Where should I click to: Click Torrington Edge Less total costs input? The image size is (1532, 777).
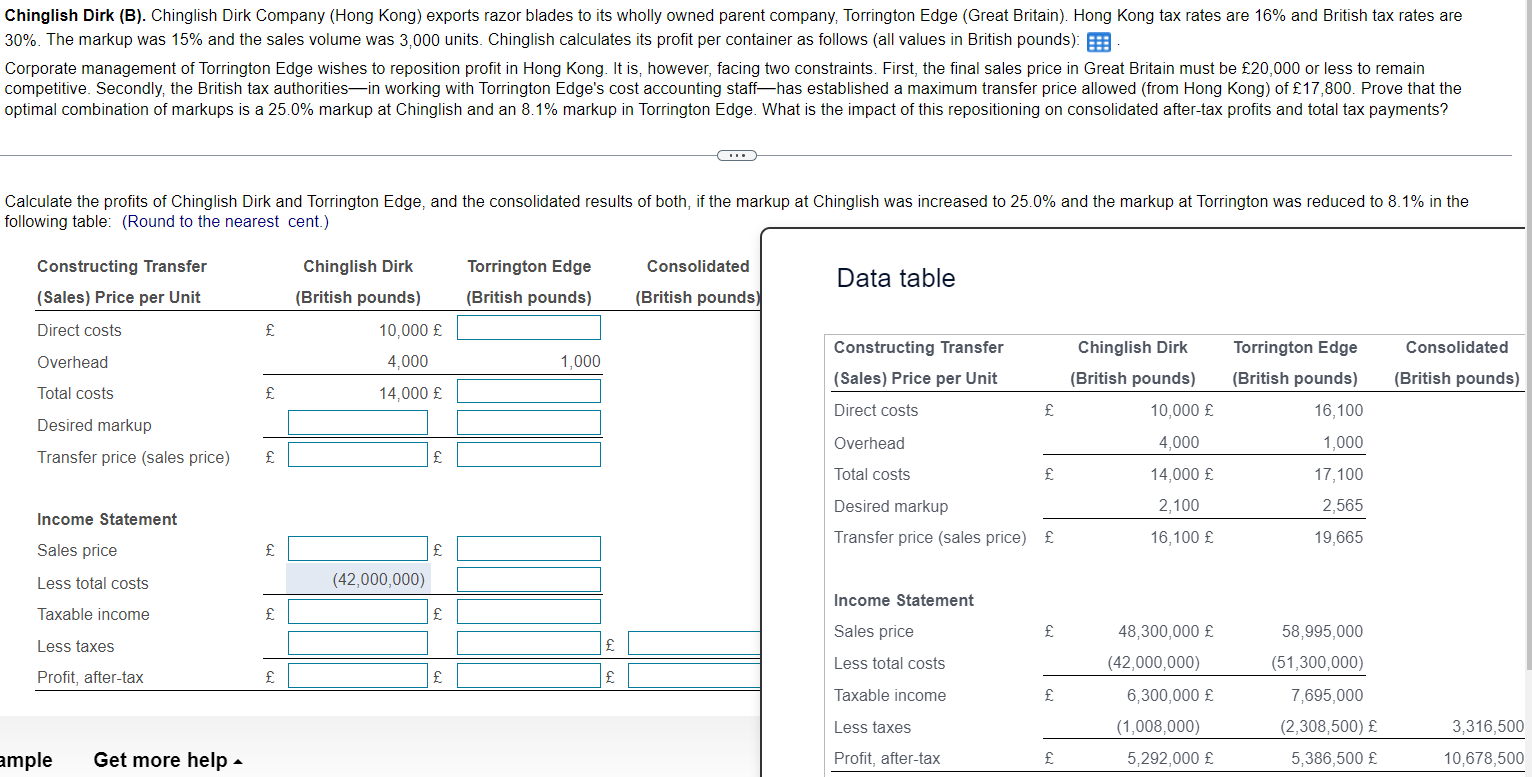click(528, 579)
